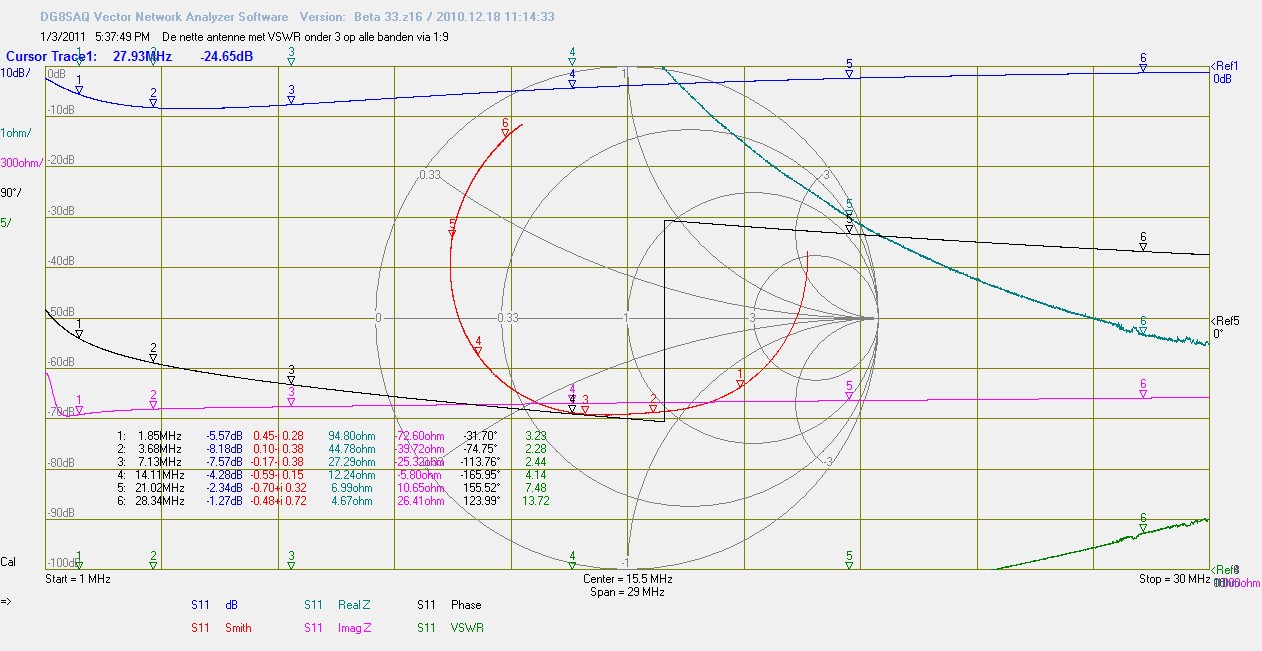Click the measurement timestamp 5:37:49 PM
Viewport: 1262px width, 651px height.
click(x=121, y=36)
